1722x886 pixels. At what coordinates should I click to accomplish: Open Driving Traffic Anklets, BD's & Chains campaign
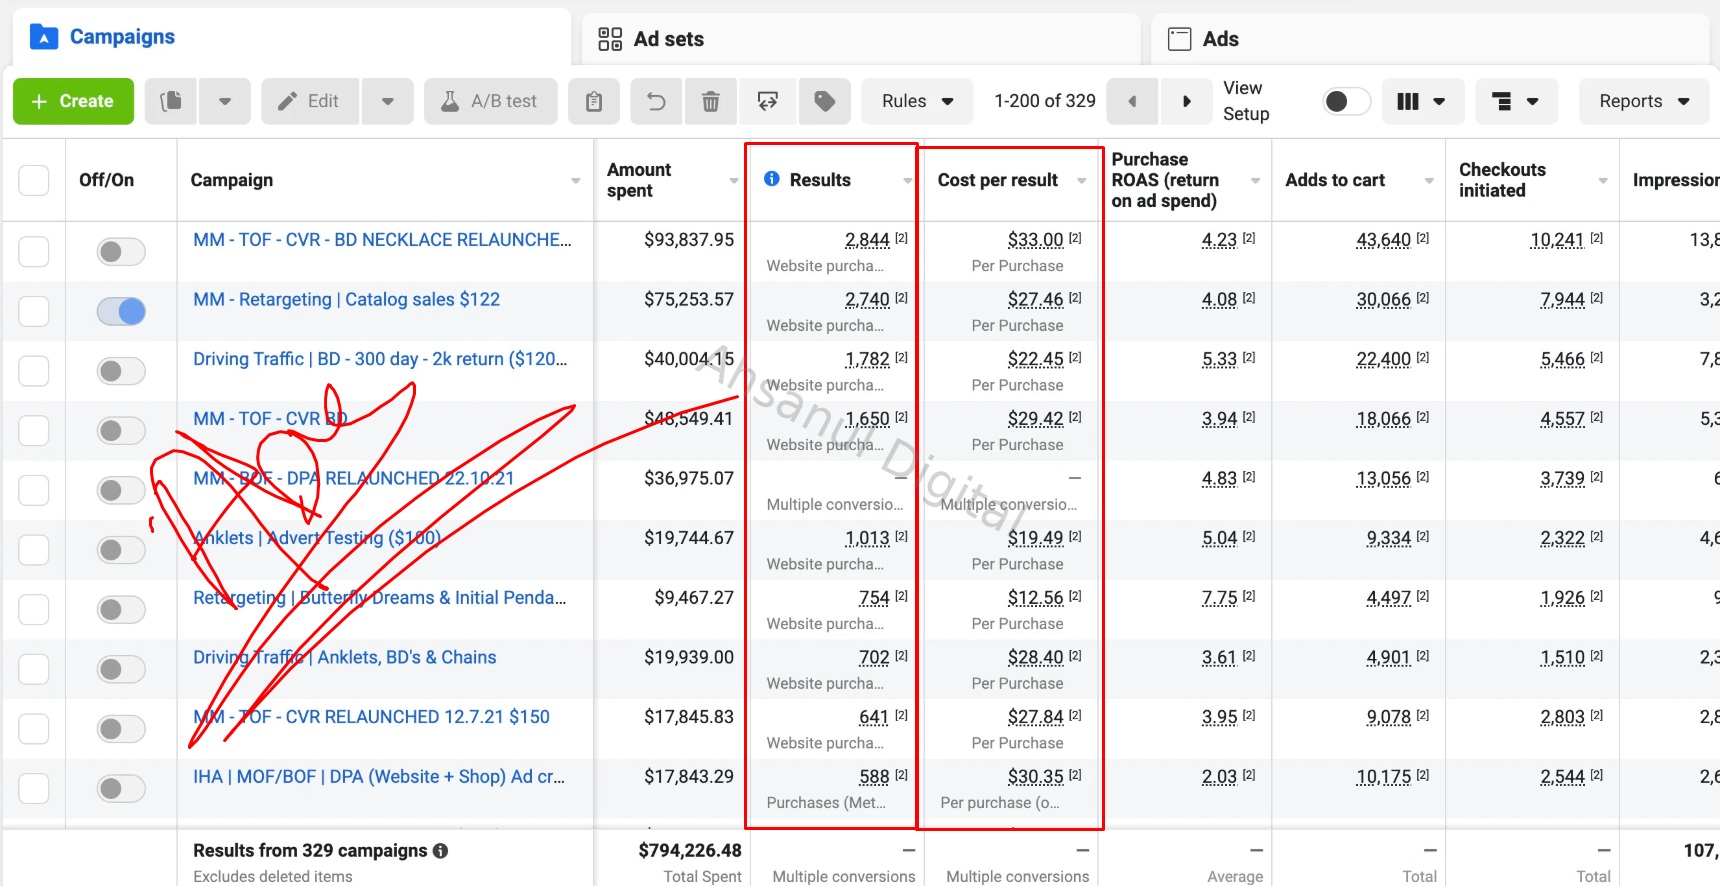(344, 657)
